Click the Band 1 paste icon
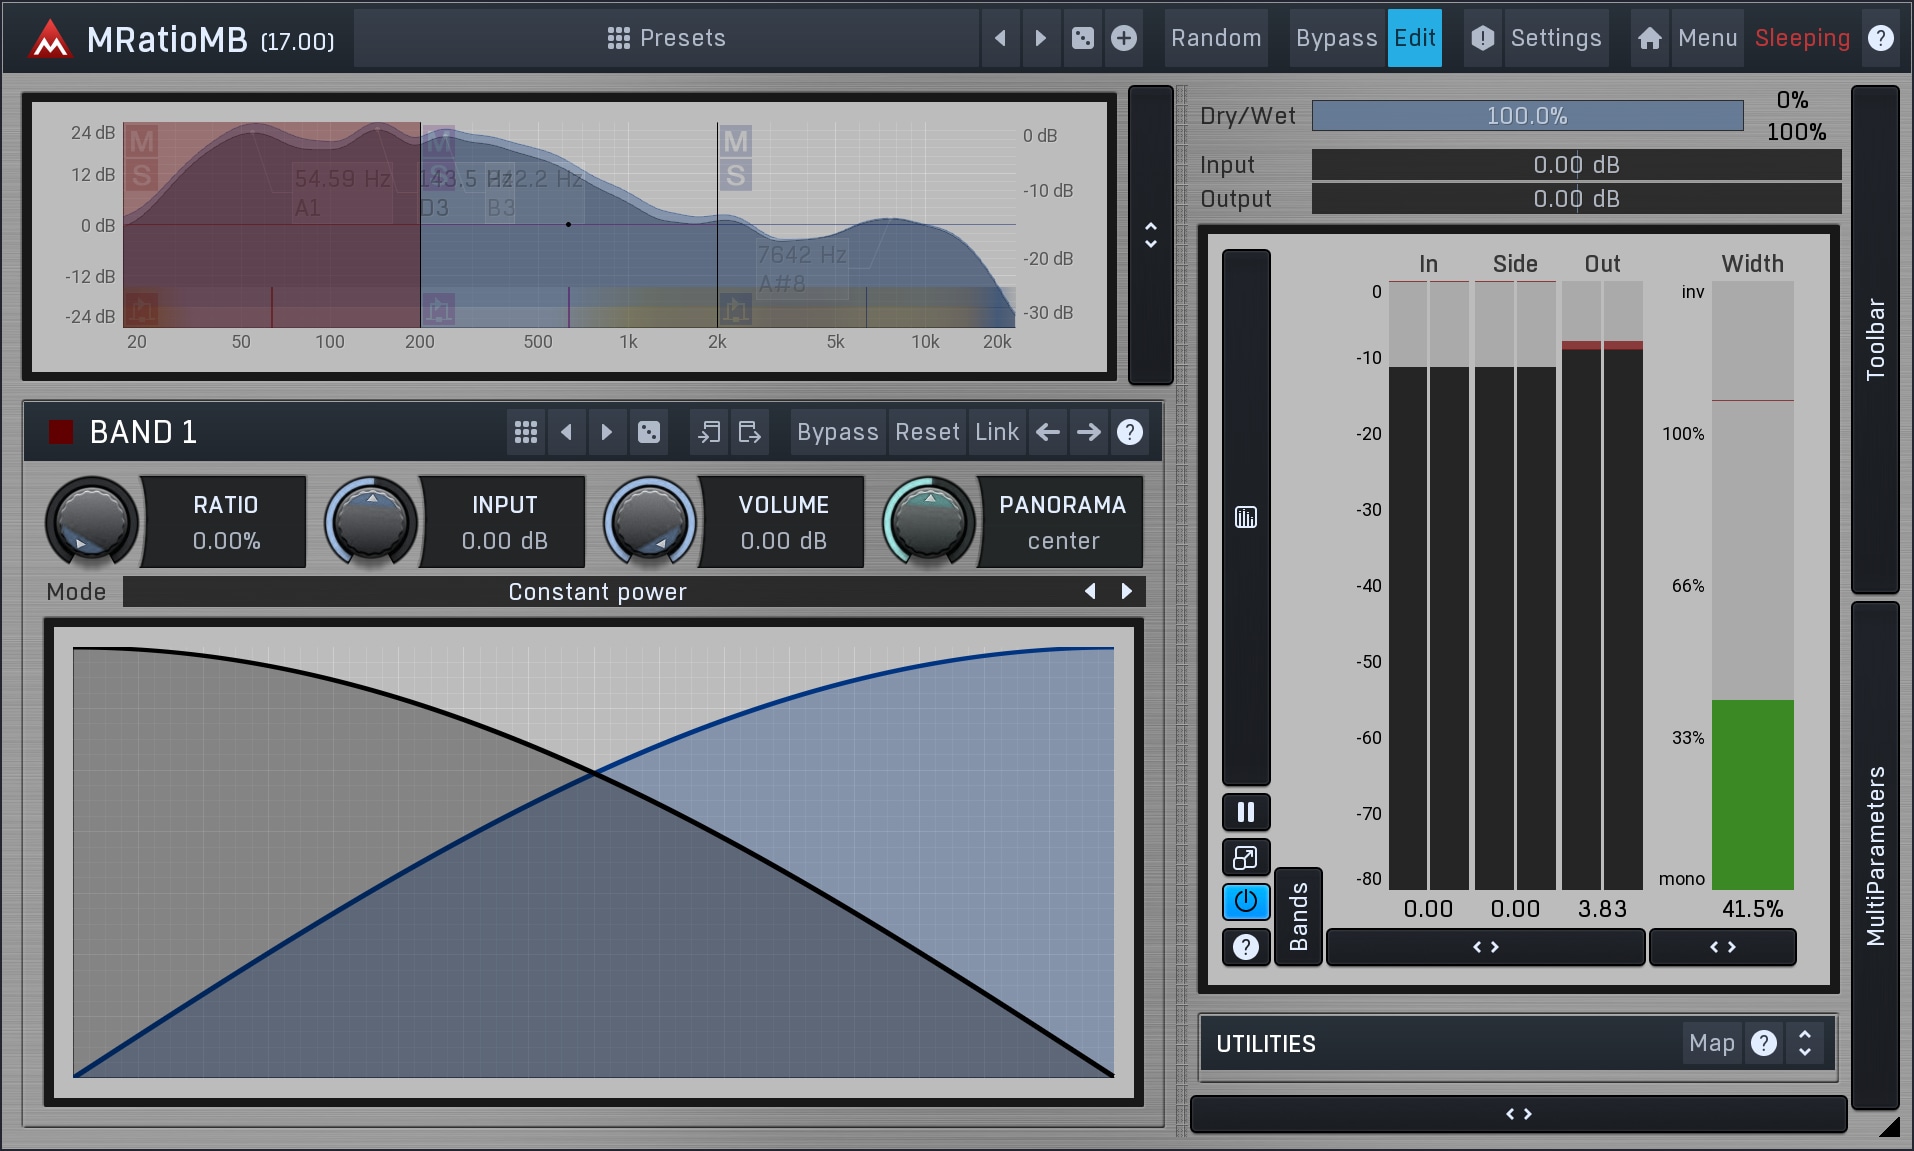 click(749, 432)
